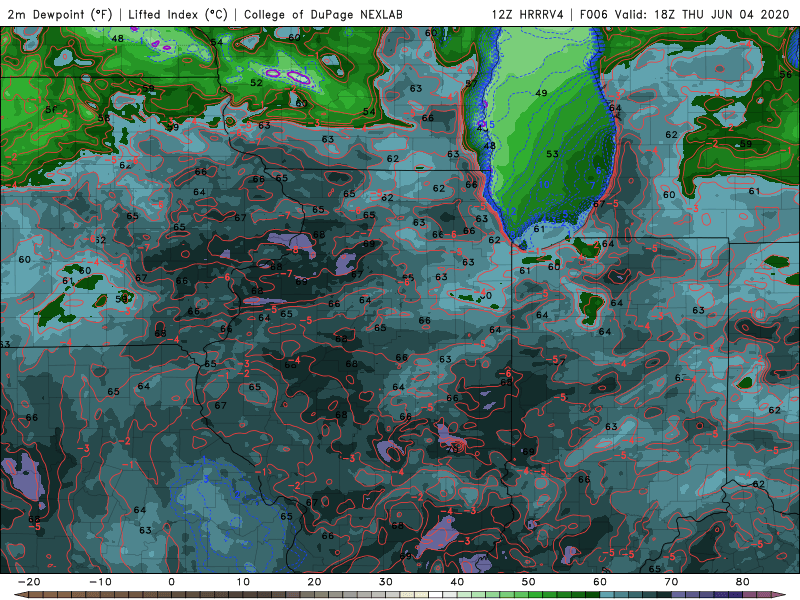This screenshot has width=800, height=600.
Task: Click the 40 label on the color scale
Action: pyautogui.click(x=457, y=582)
